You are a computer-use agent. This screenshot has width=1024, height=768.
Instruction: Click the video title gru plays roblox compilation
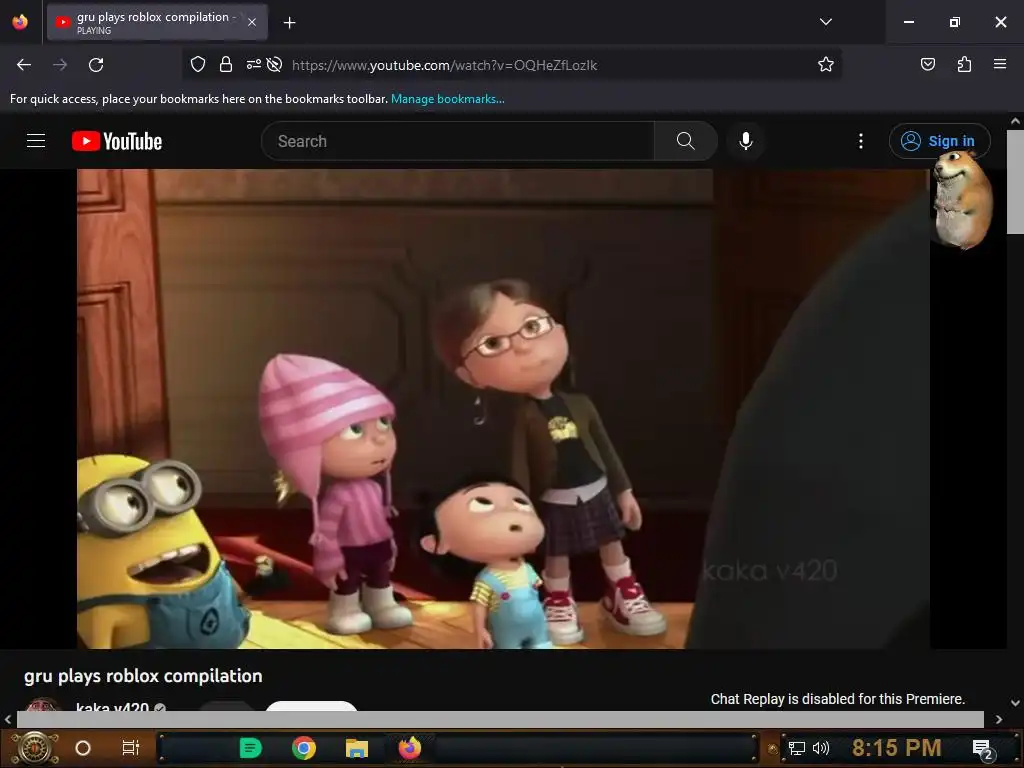(143, 675)
